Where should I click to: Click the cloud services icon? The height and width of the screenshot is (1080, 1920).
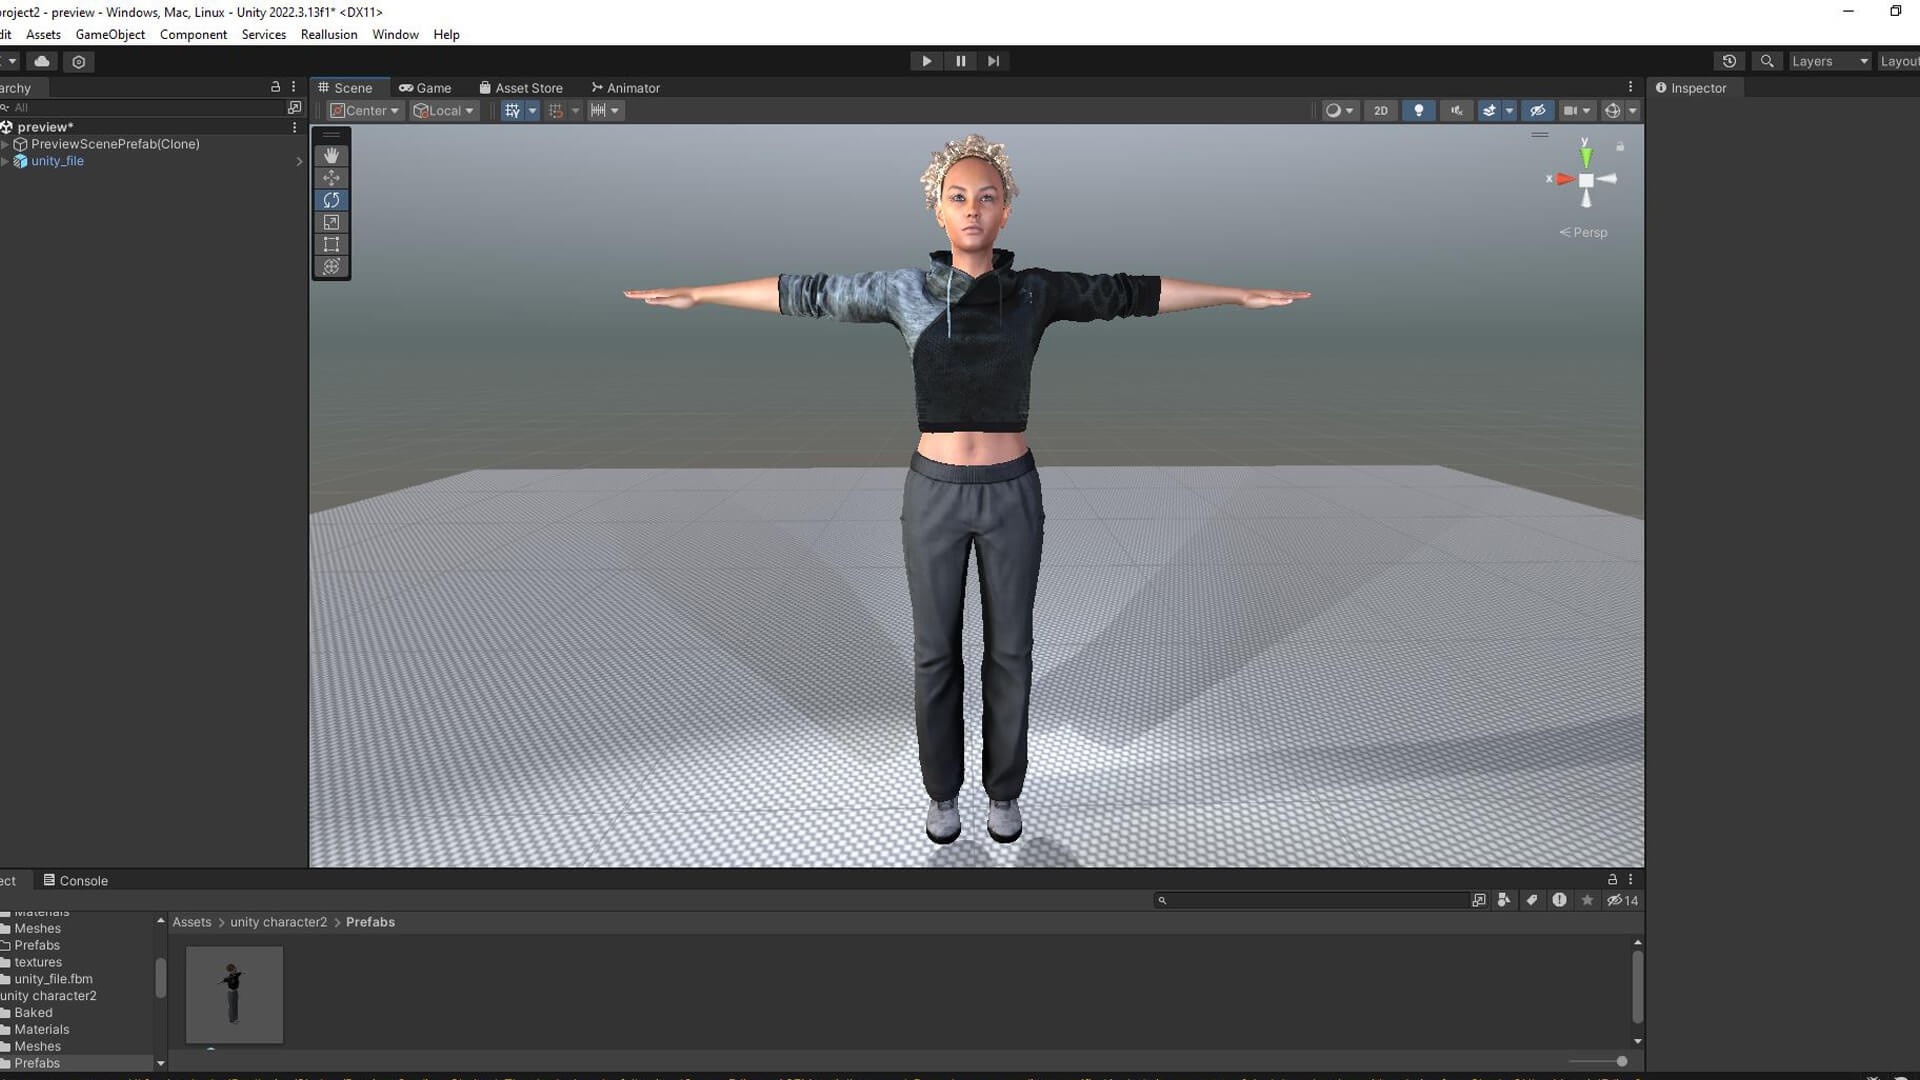tap(42, 61)
